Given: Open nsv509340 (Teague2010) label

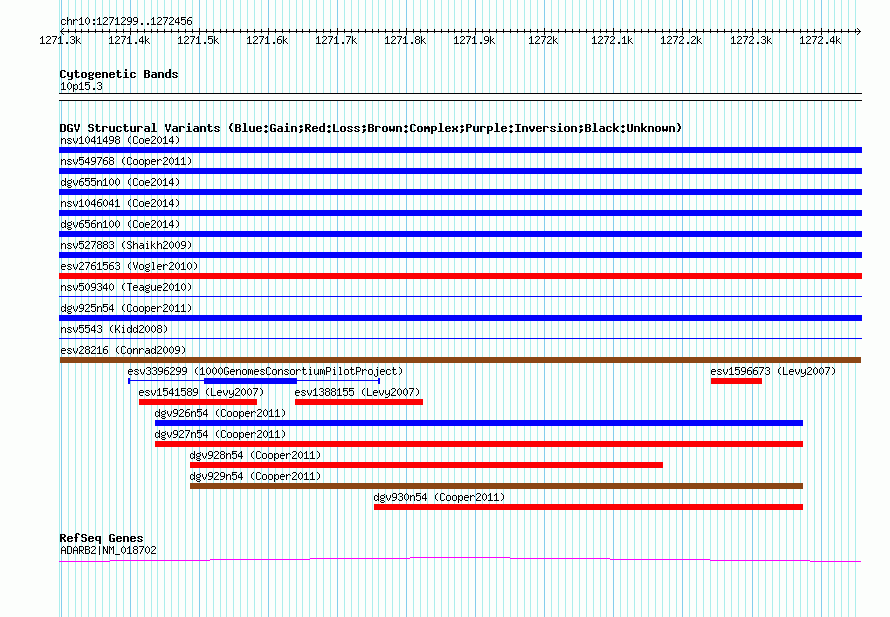Looking at the screenshot, I should pos(126,287).
